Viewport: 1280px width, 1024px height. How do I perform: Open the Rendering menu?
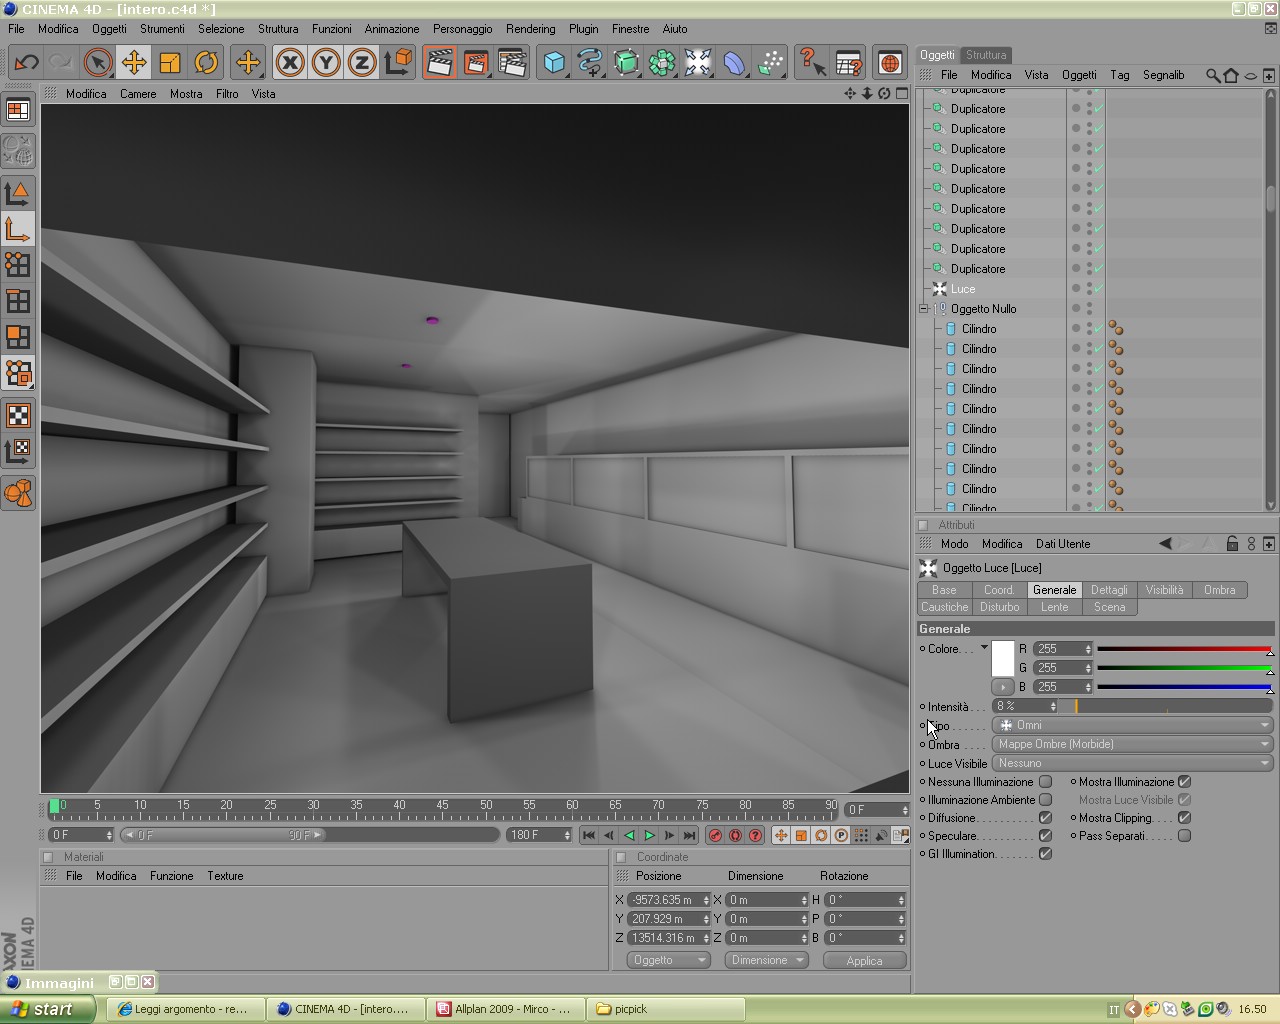[x=530, y=29]
